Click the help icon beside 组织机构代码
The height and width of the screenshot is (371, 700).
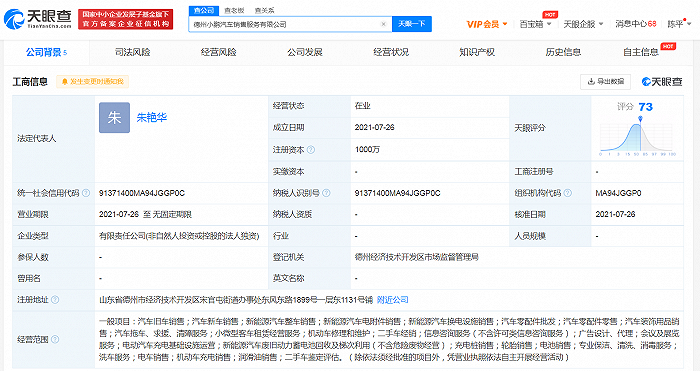568,193
